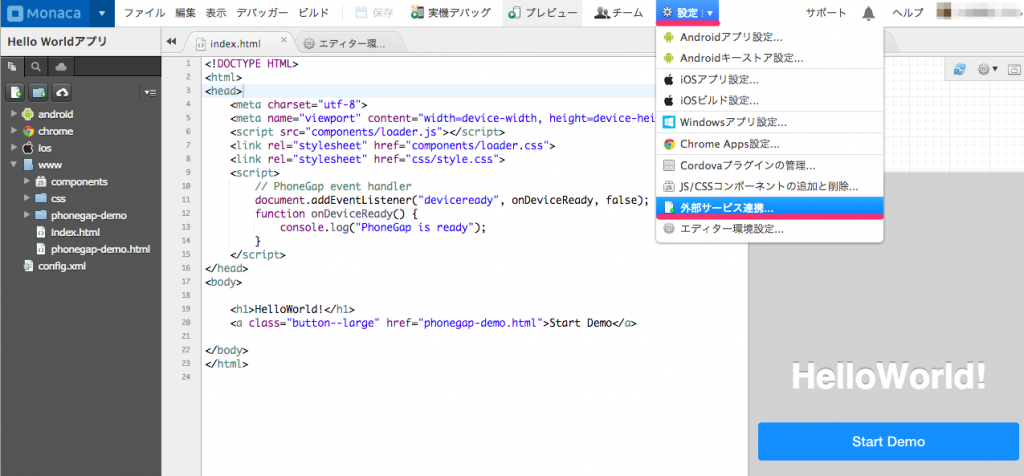Click code line console.log("PhoneGap is ready");
This screenshot has height=476, width=1024.
[383, 228]
